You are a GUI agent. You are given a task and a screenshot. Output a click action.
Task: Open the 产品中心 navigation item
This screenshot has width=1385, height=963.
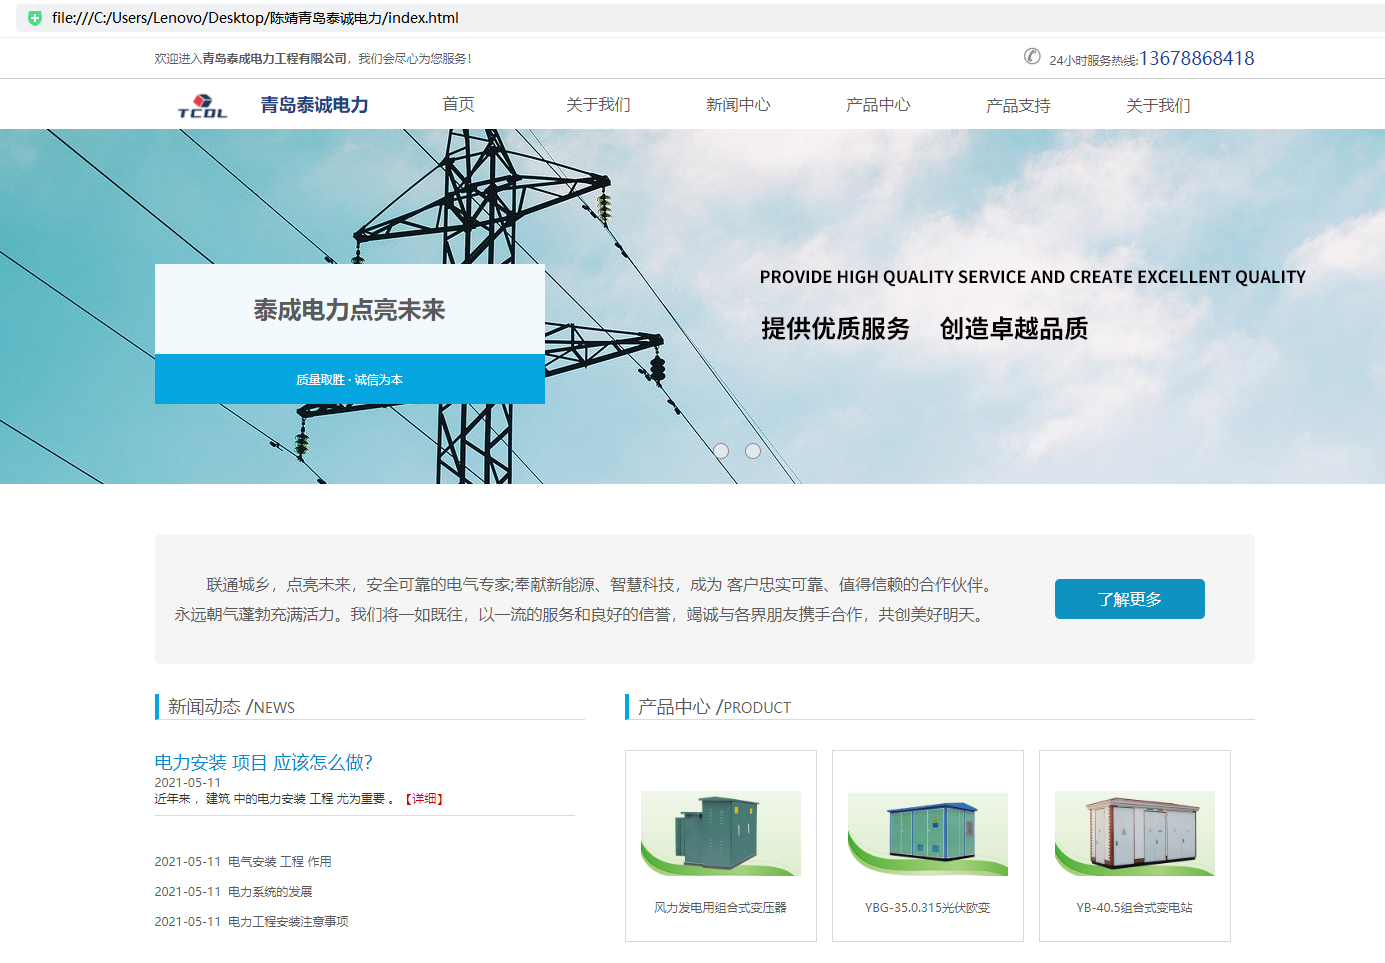878,105
